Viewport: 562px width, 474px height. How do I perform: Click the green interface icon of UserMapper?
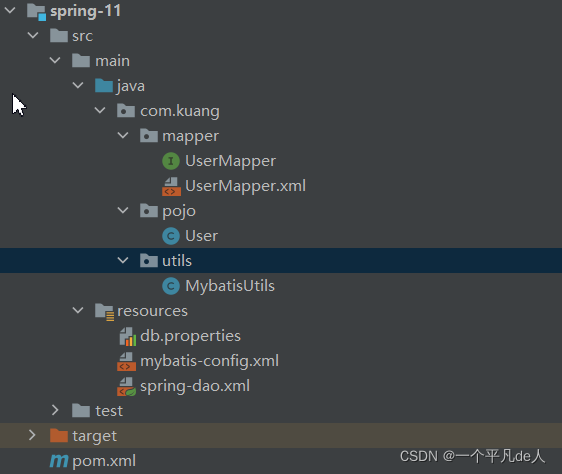coord(171,161)
